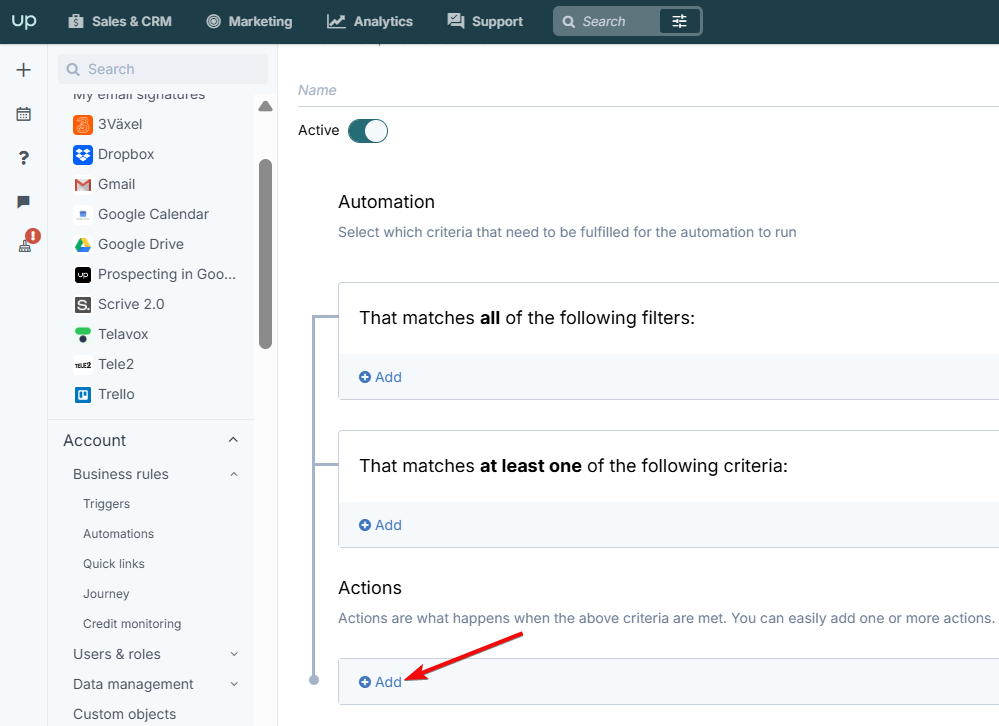Click magnifier icon in sidebar search
This screenshot has height=726, width=999.
point(73,69)
